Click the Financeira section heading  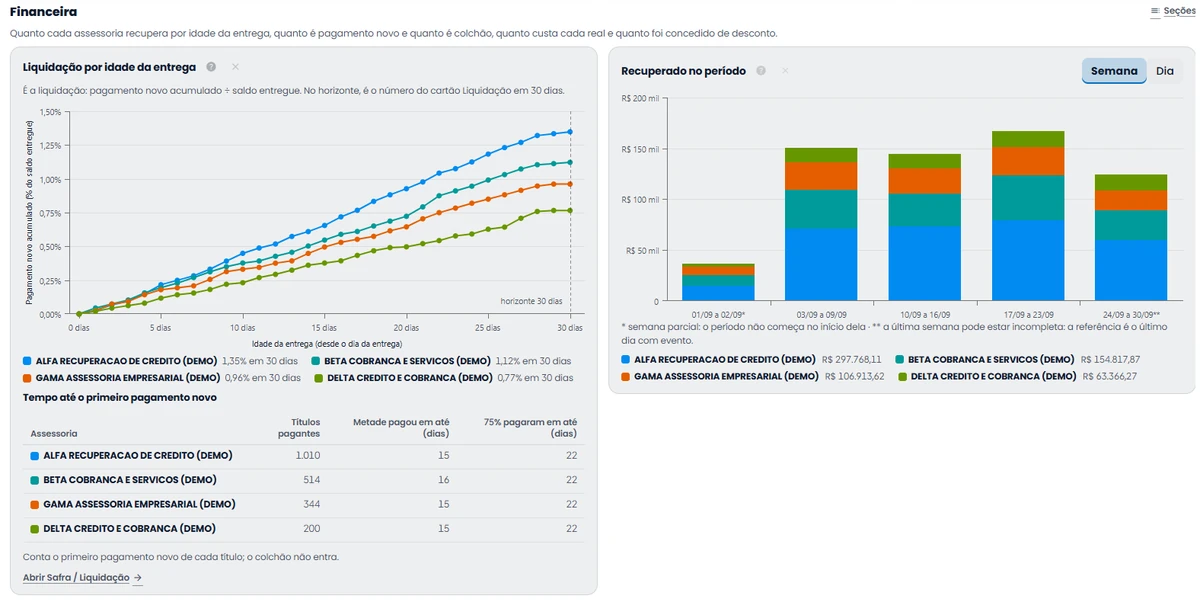[43, 12]
